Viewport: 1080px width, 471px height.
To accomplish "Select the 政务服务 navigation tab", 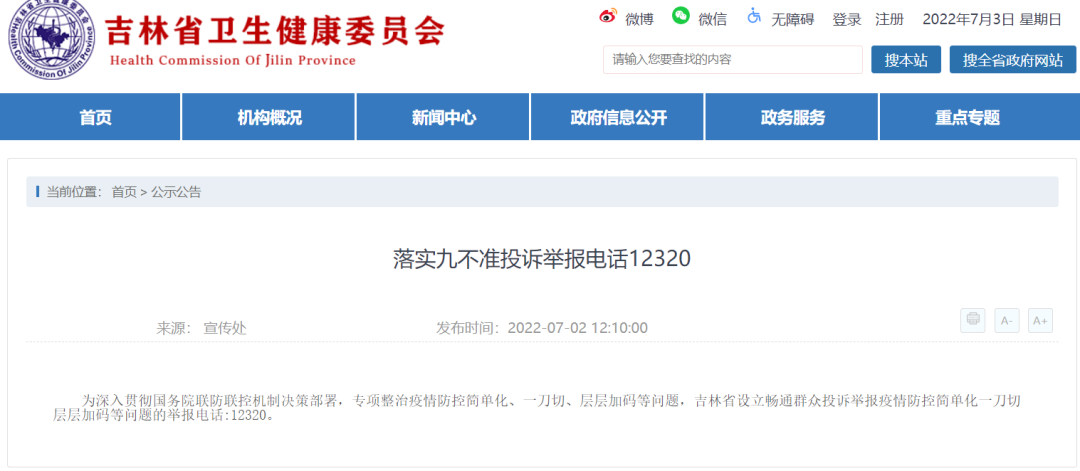I will 792,117.
